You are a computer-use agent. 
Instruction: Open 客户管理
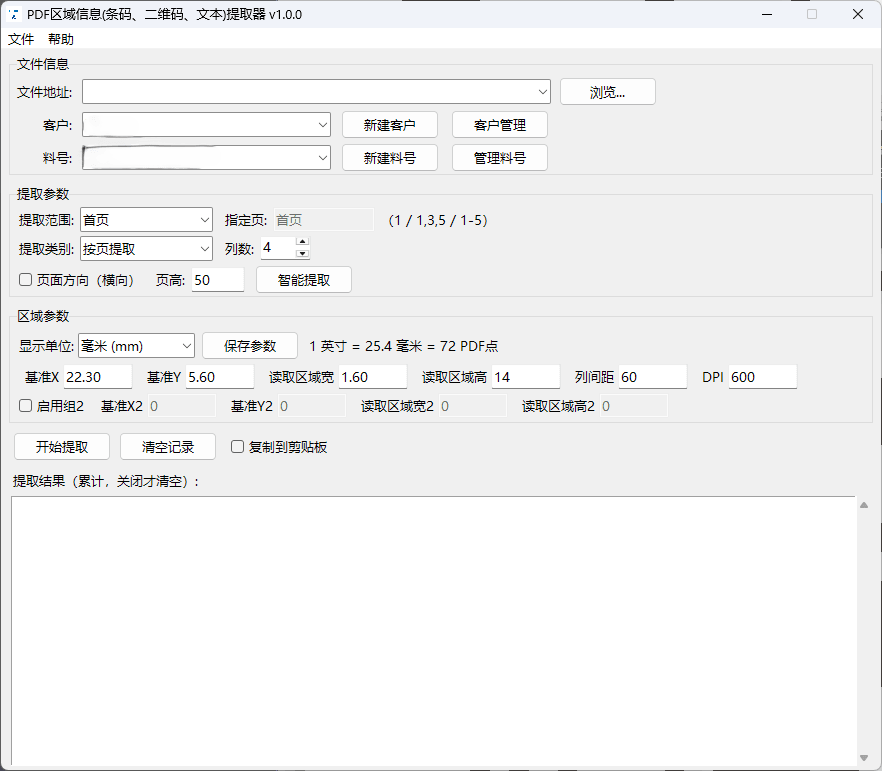coord(500,125)
